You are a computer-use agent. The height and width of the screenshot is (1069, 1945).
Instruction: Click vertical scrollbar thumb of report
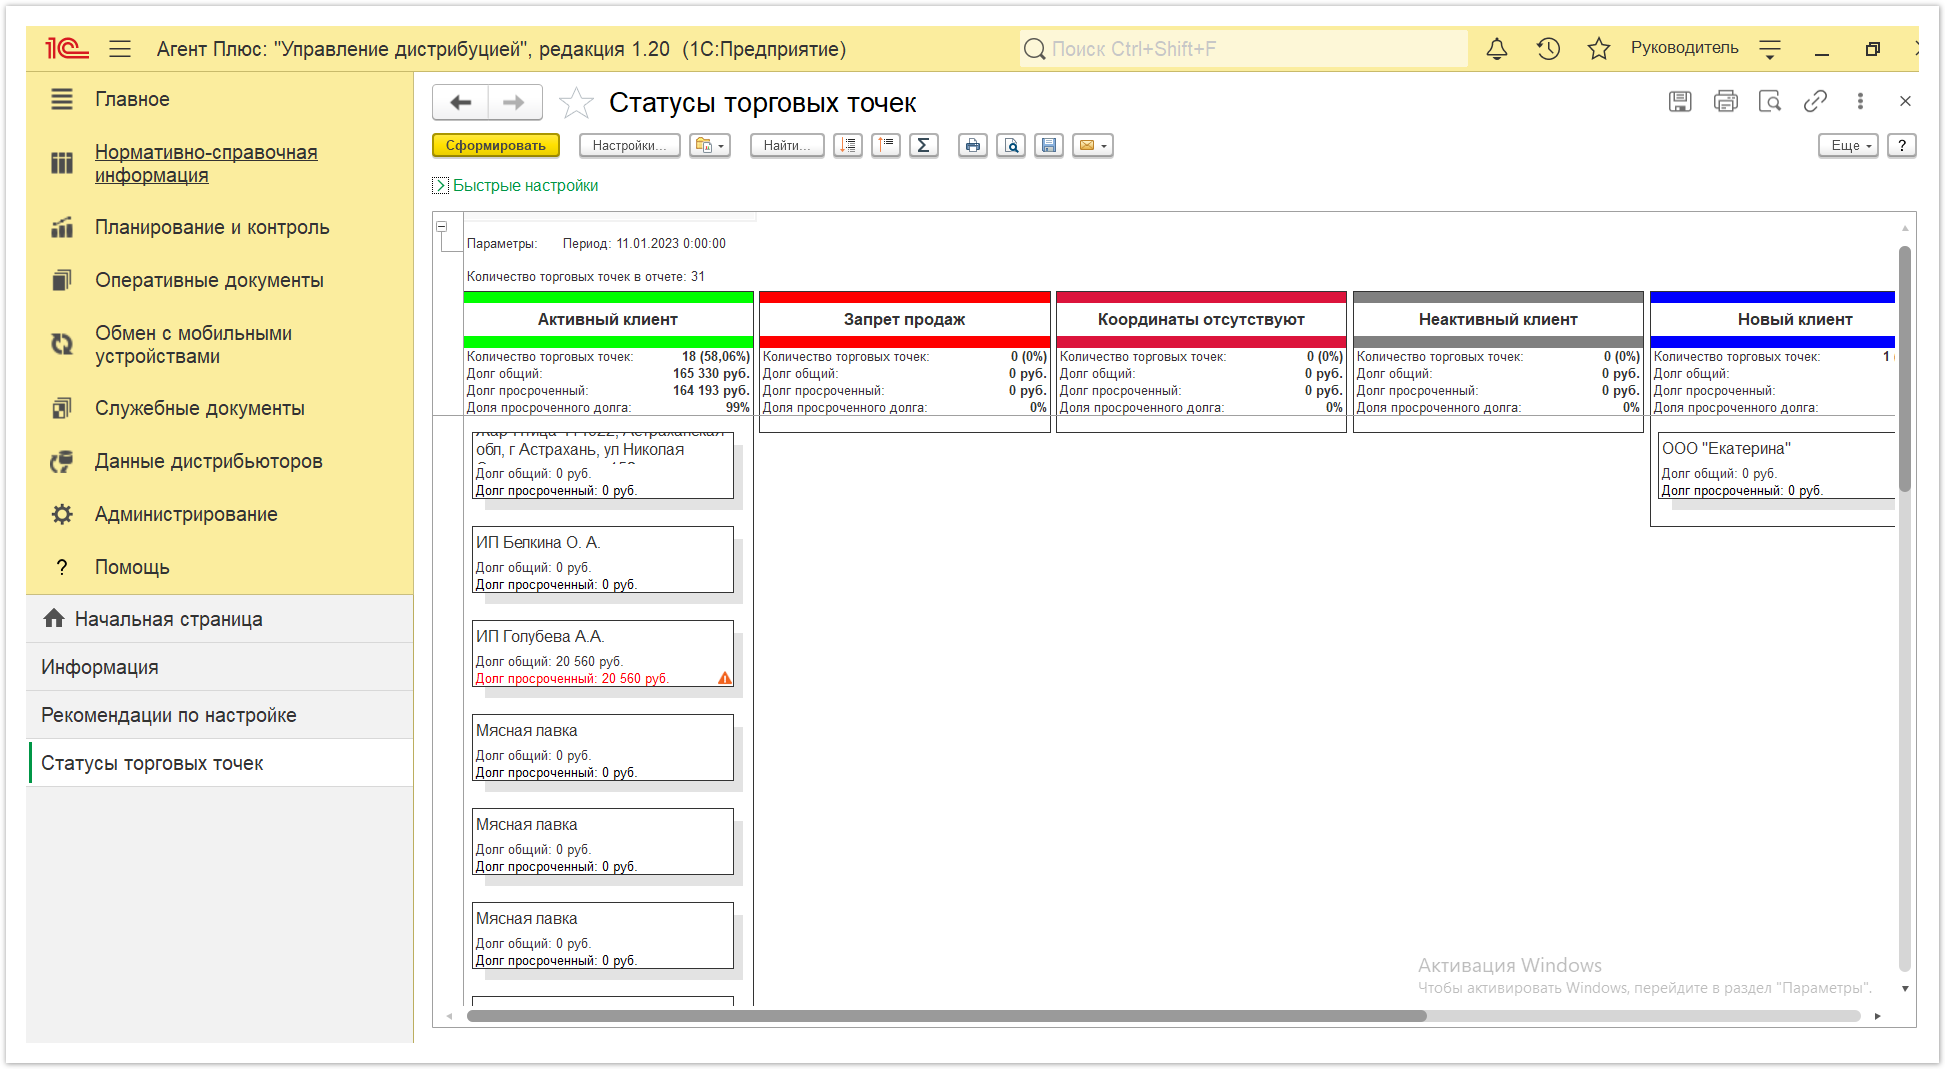1905,368
